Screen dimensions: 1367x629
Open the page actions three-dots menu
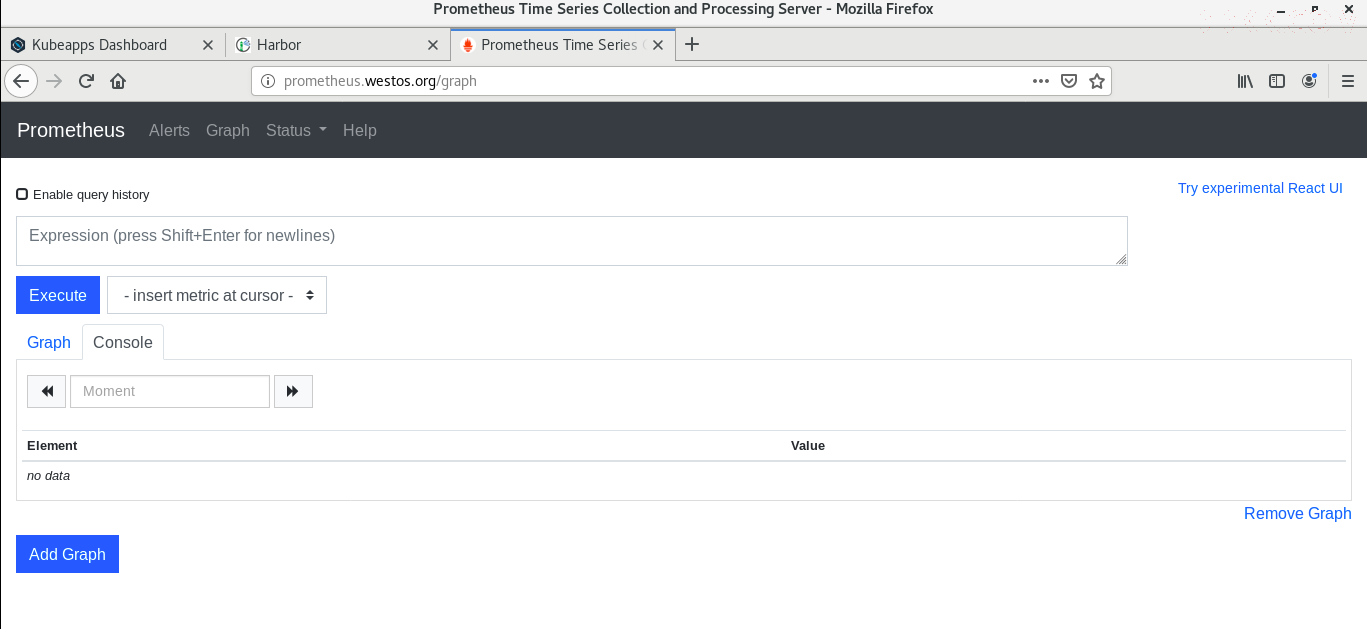pos(1040,81)
